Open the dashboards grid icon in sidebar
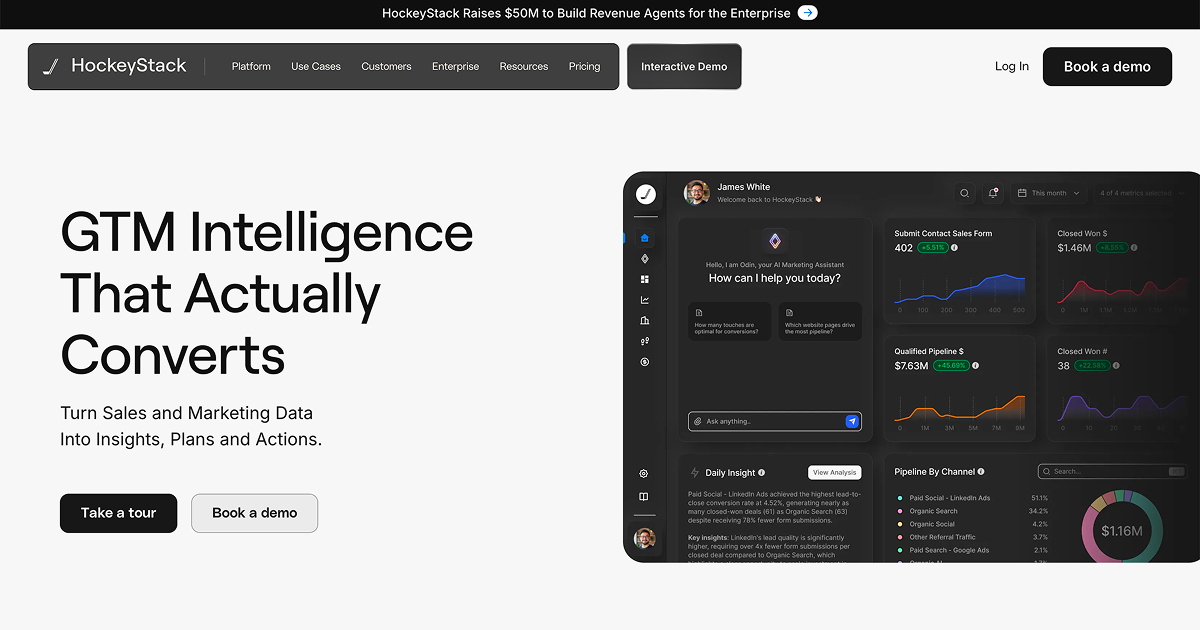1200x630 pixels. (x=645, y=279)
